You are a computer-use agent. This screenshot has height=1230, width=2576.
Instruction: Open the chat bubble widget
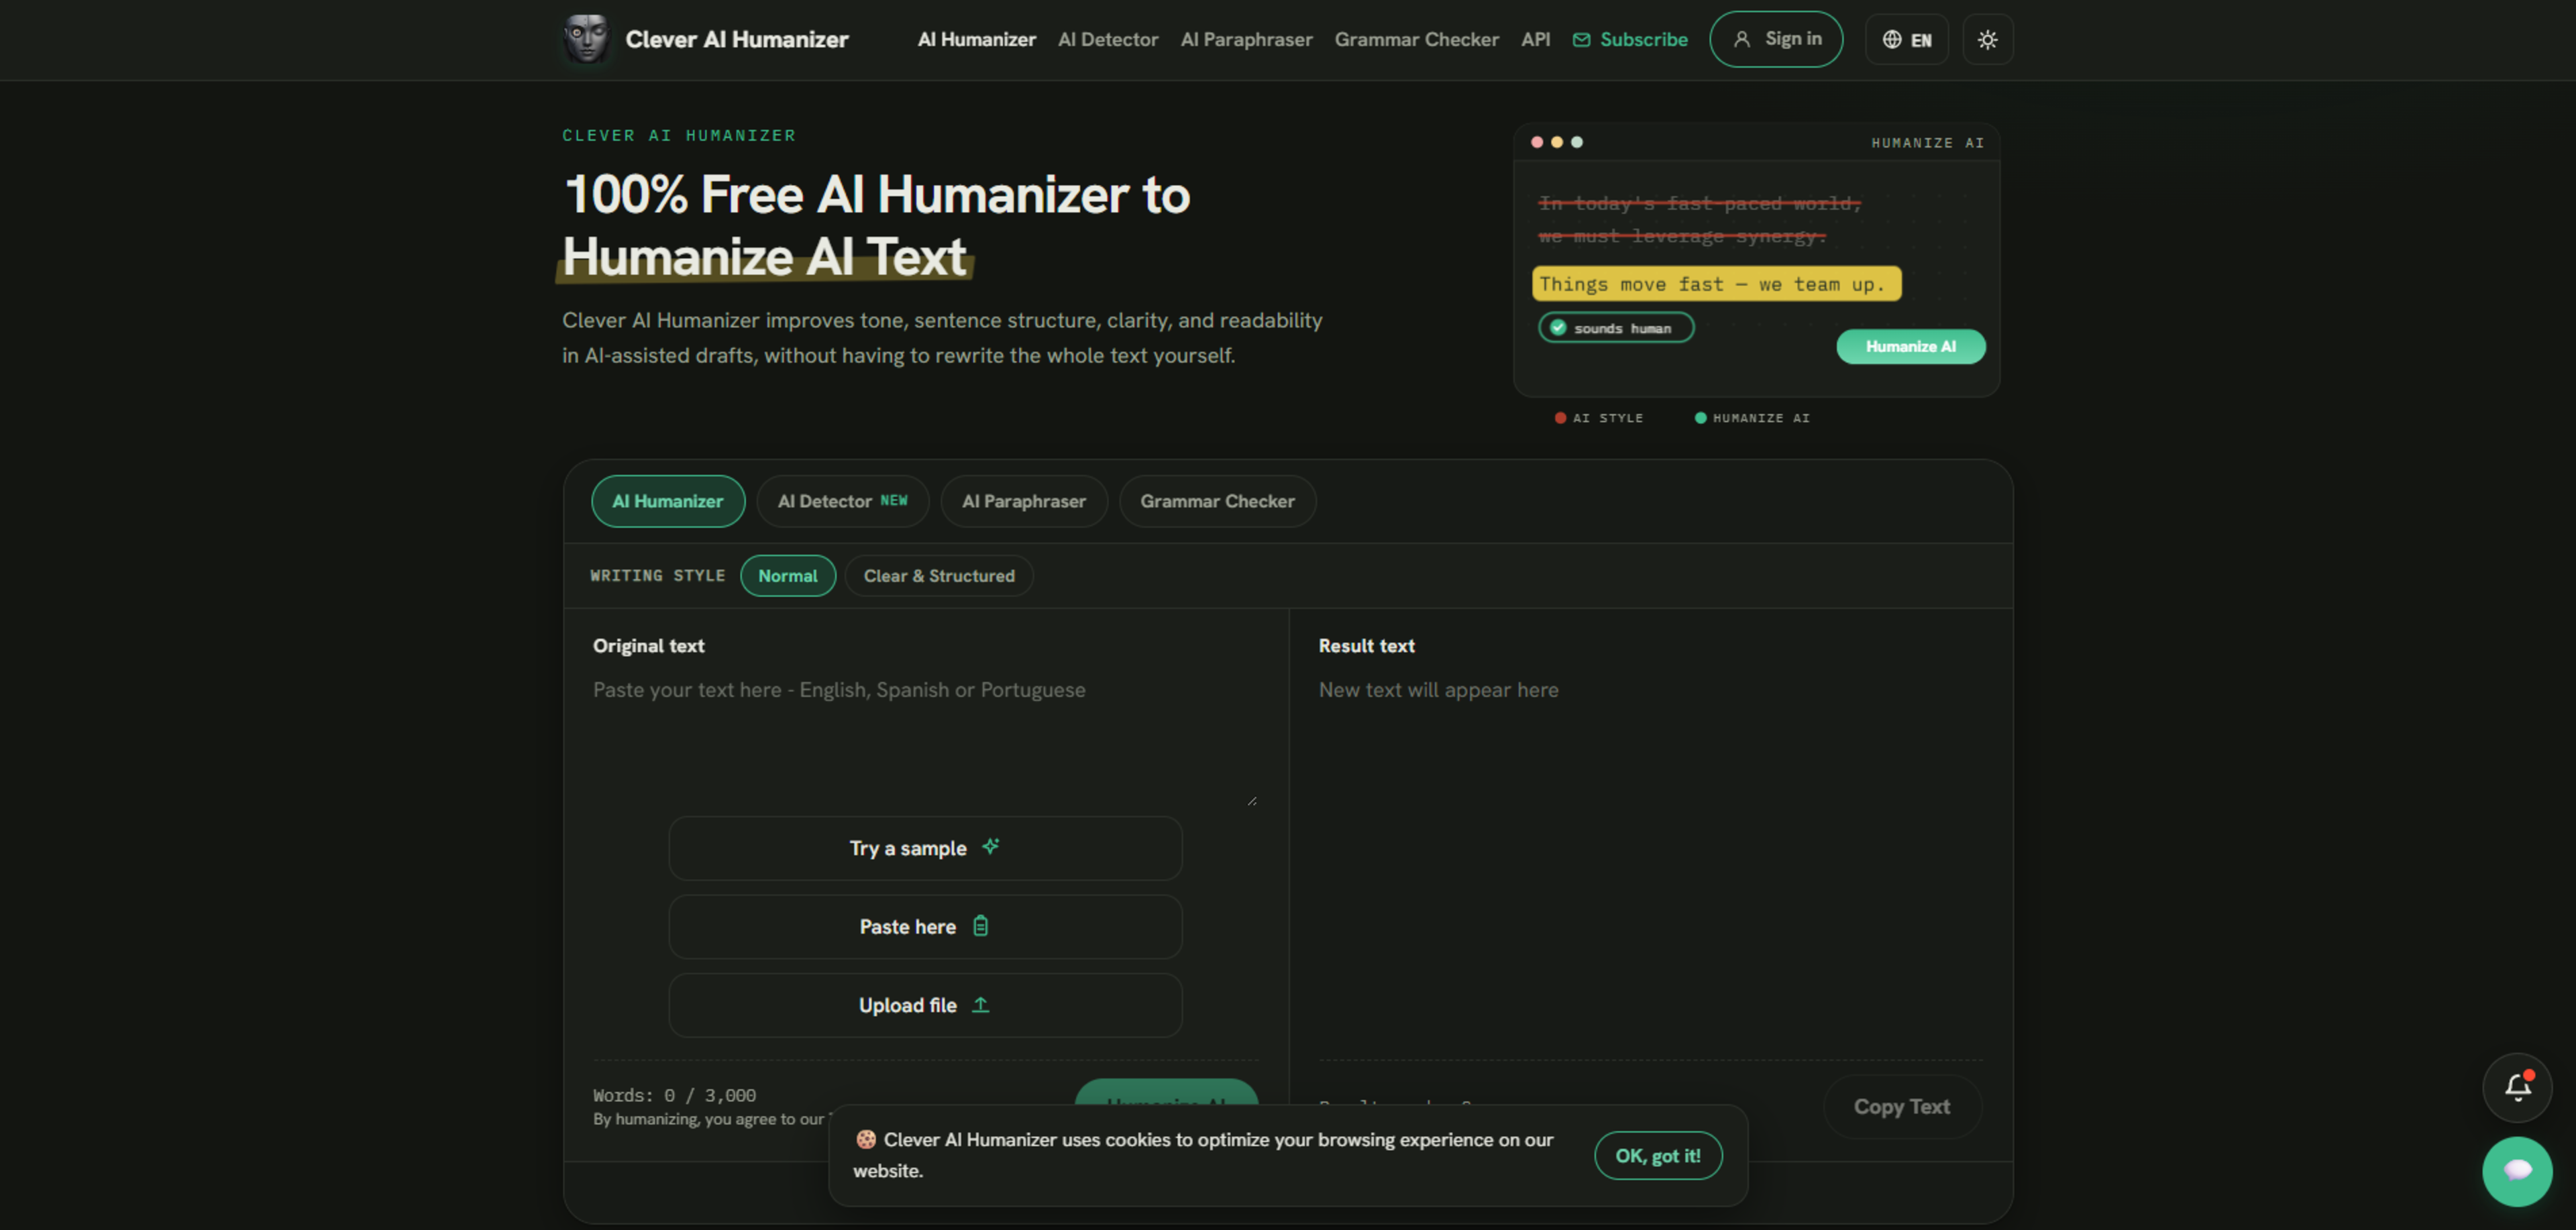[x=2517, y=1171]
